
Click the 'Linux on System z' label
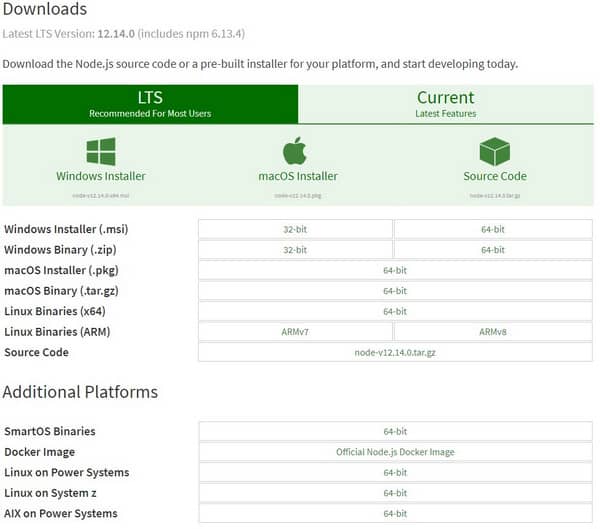(x=50, y=493)
